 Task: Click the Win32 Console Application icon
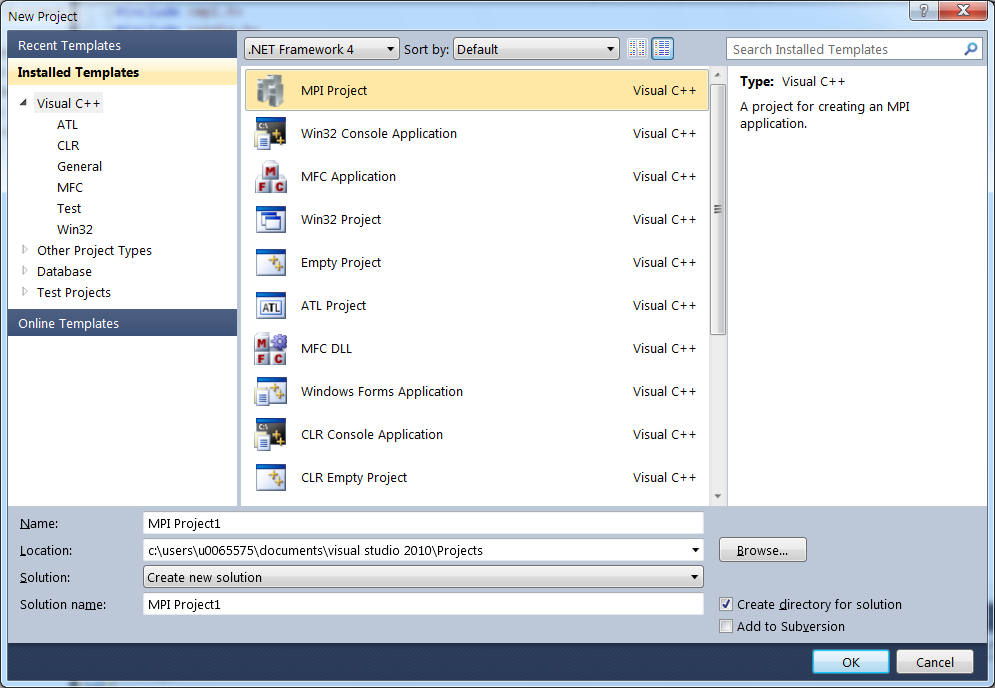pos(270,134)
